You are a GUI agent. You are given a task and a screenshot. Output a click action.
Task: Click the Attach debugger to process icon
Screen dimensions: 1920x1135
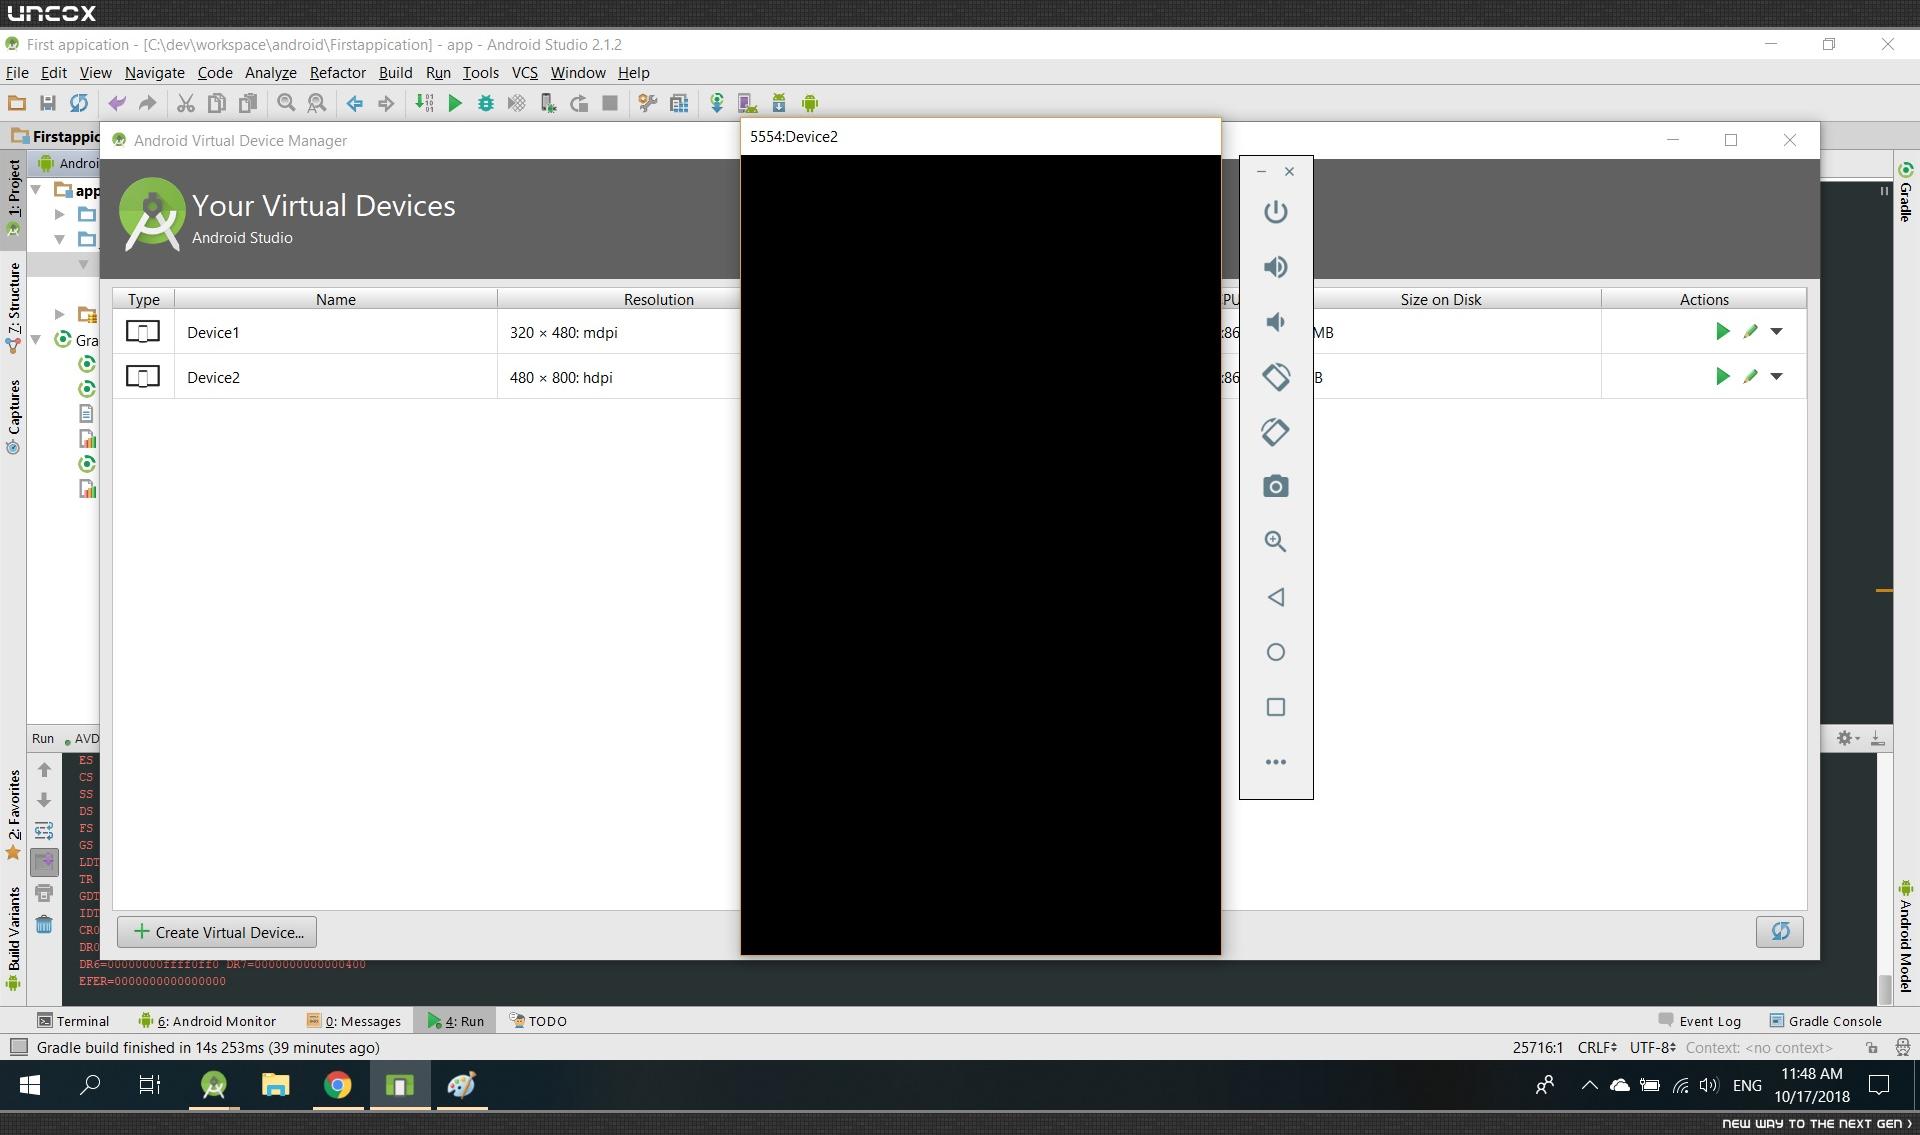click(x=548, y=103)
